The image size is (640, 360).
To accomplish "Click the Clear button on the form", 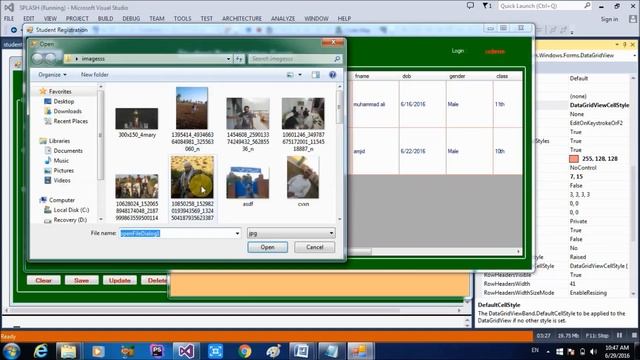I will pyautogui.click(x=44, y=280).
